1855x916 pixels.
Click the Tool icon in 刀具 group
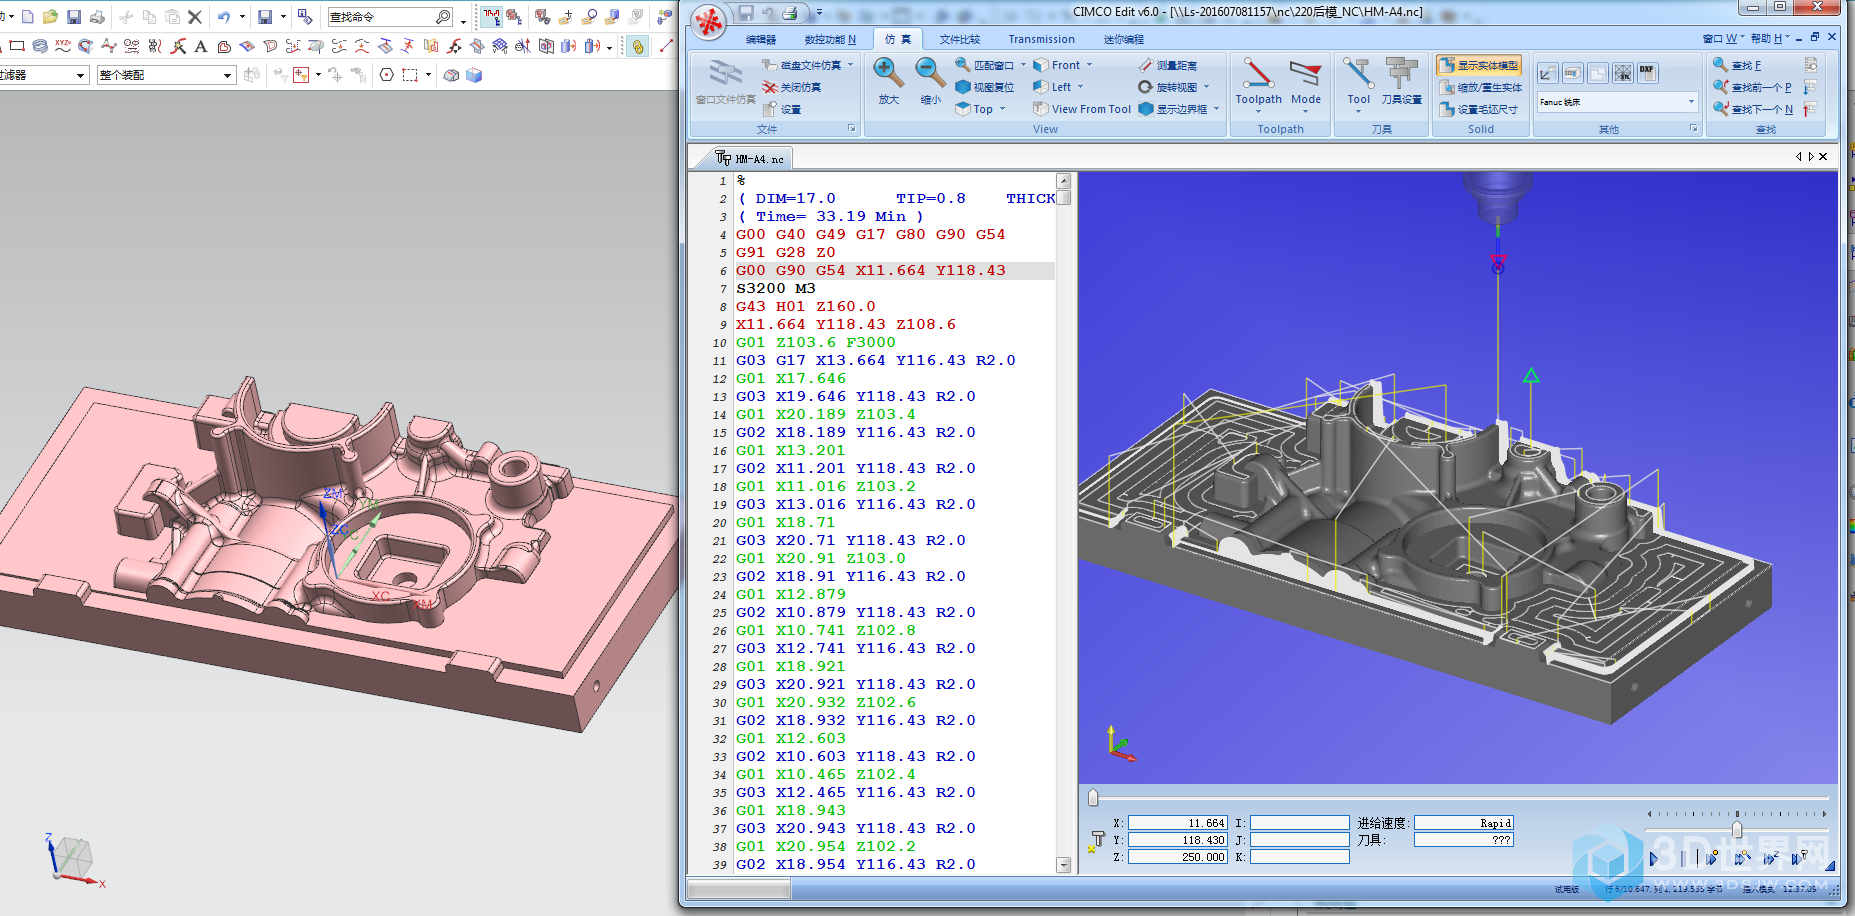(1358, 73)
